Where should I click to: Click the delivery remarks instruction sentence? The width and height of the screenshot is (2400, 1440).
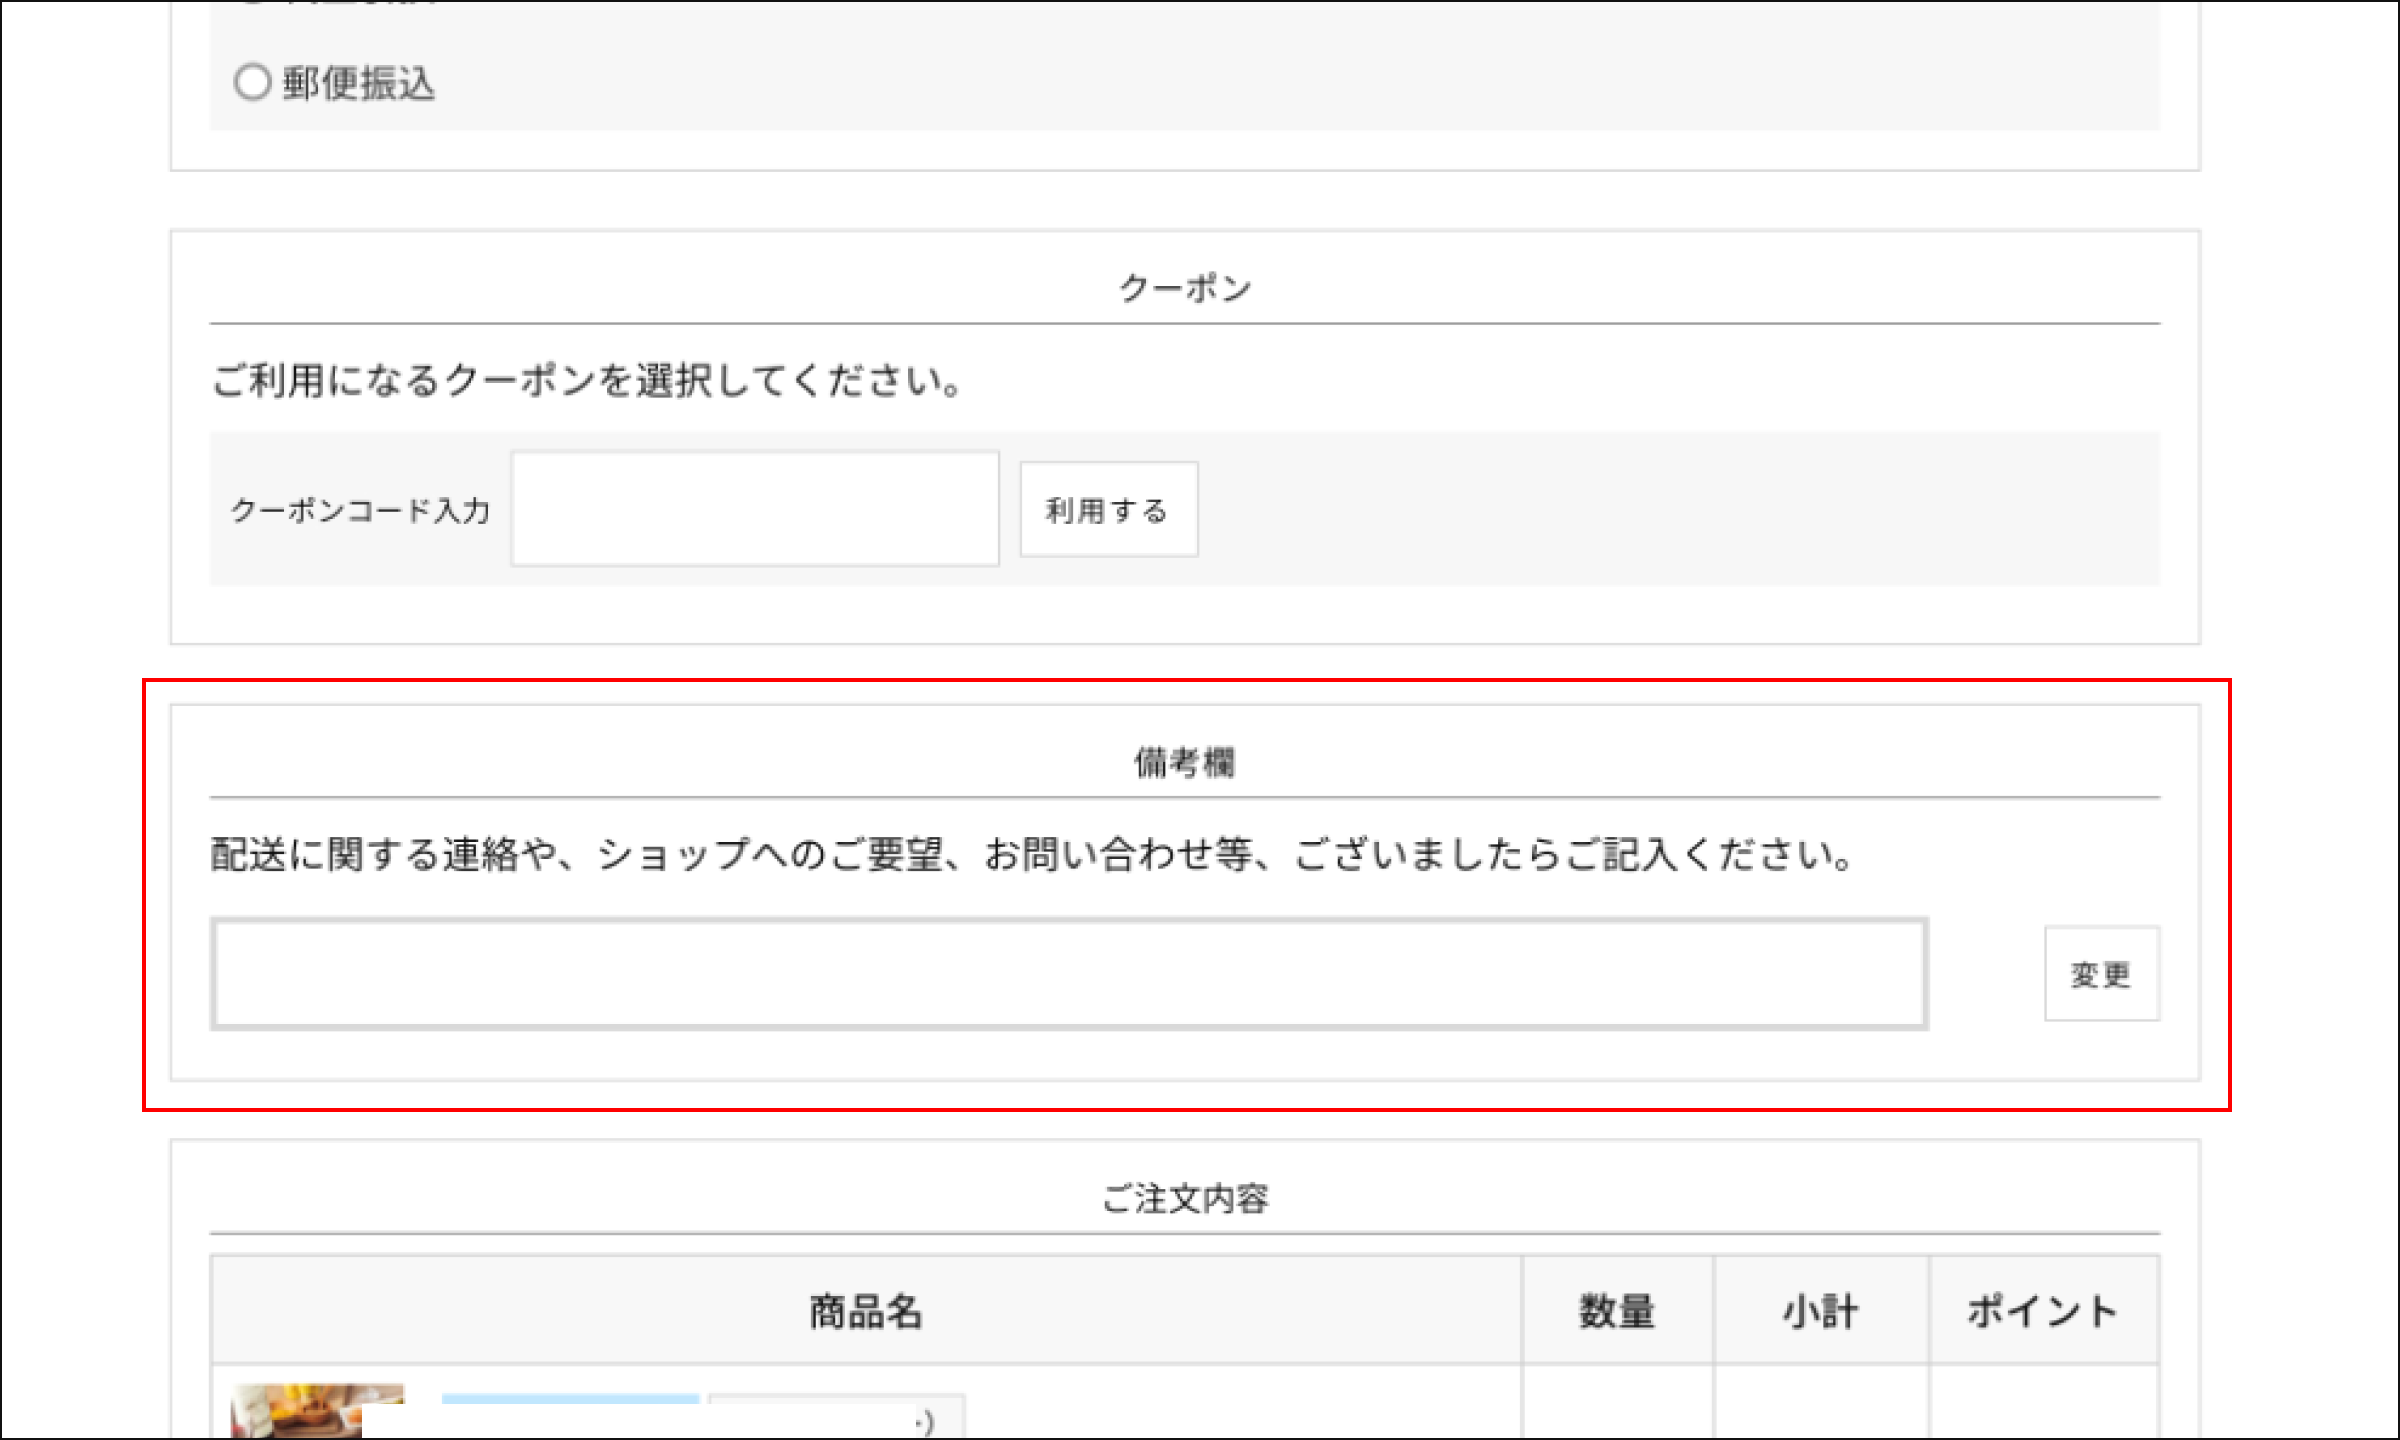[x=1032, y=855]
